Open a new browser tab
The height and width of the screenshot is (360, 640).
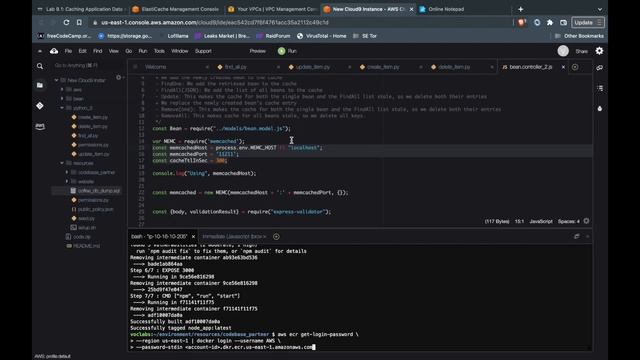pyautogui.click(x=520, y=9)
